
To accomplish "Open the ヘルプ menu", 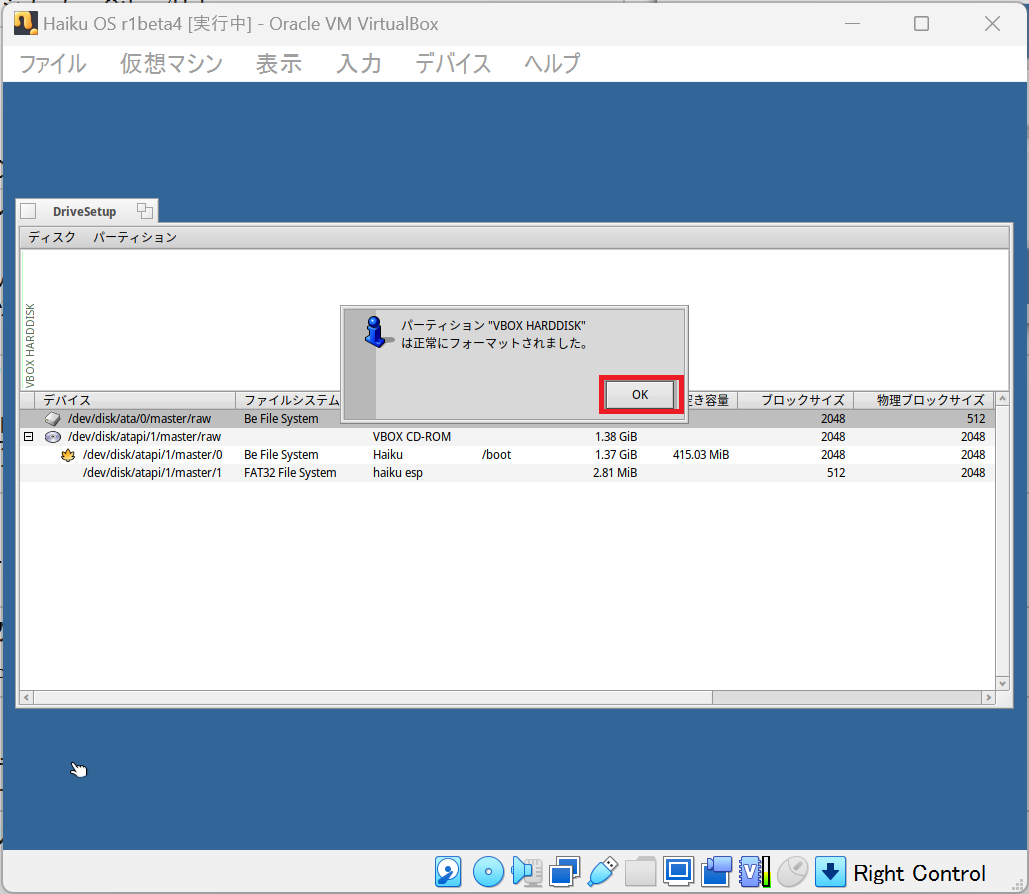I will tap(552, 64).
